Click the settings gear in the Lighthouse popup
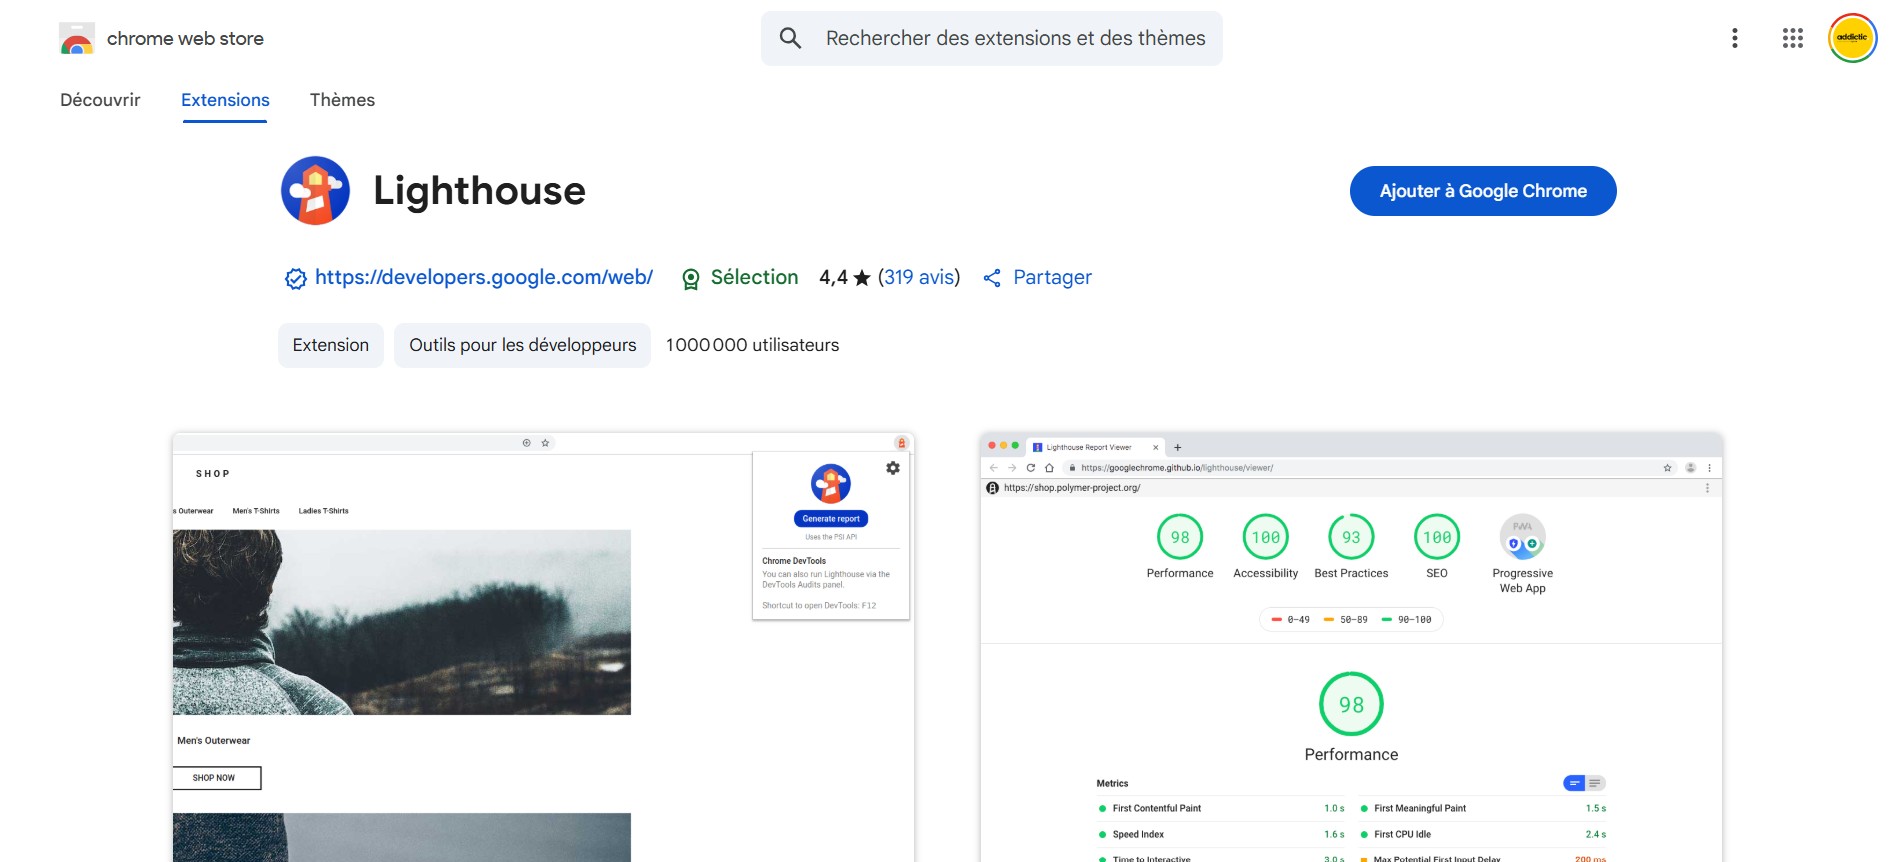 click(893, 468)
